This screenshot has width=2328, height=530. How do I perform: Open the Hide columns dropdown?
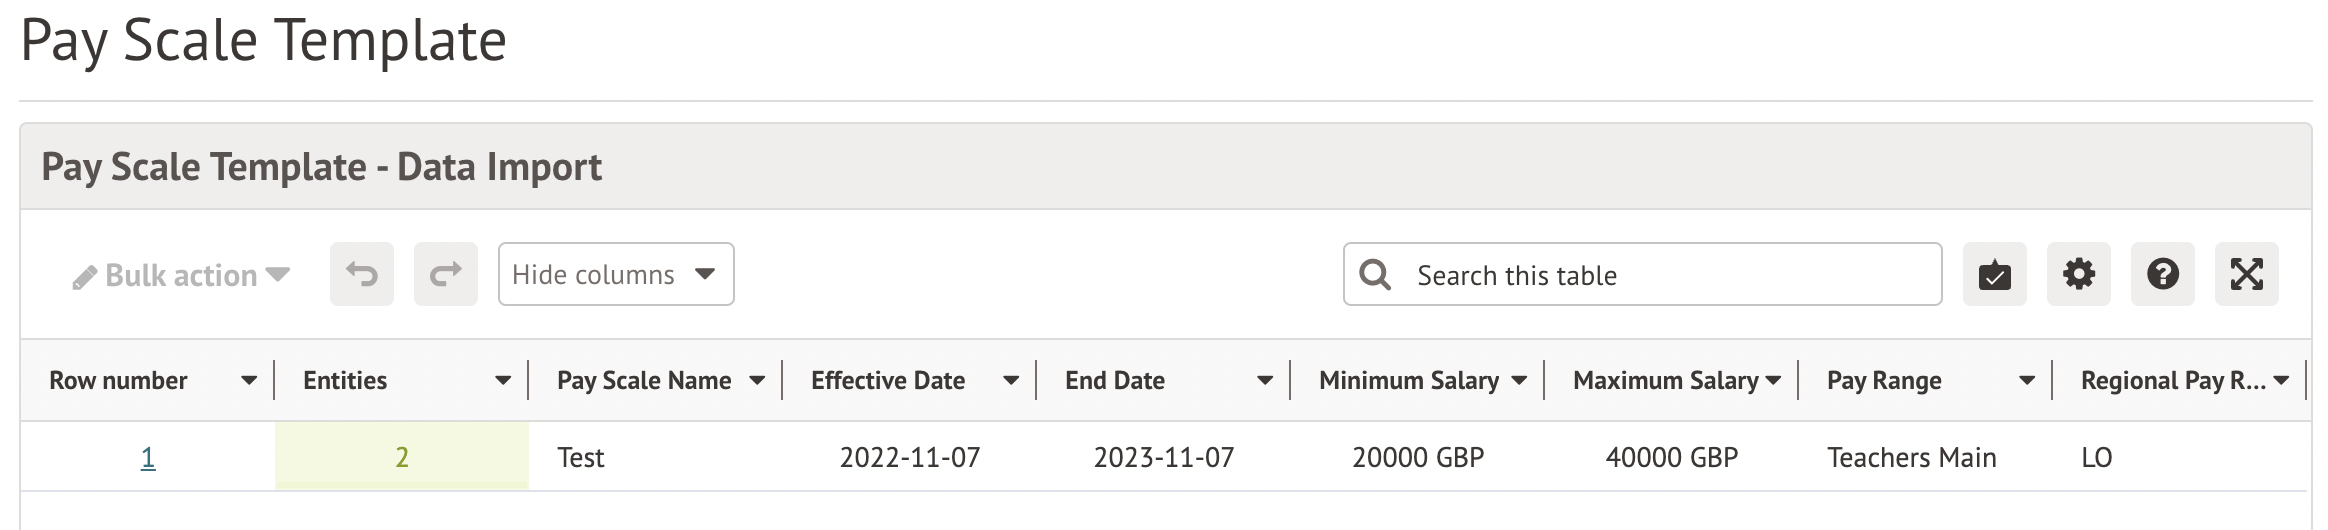[615, 274]
